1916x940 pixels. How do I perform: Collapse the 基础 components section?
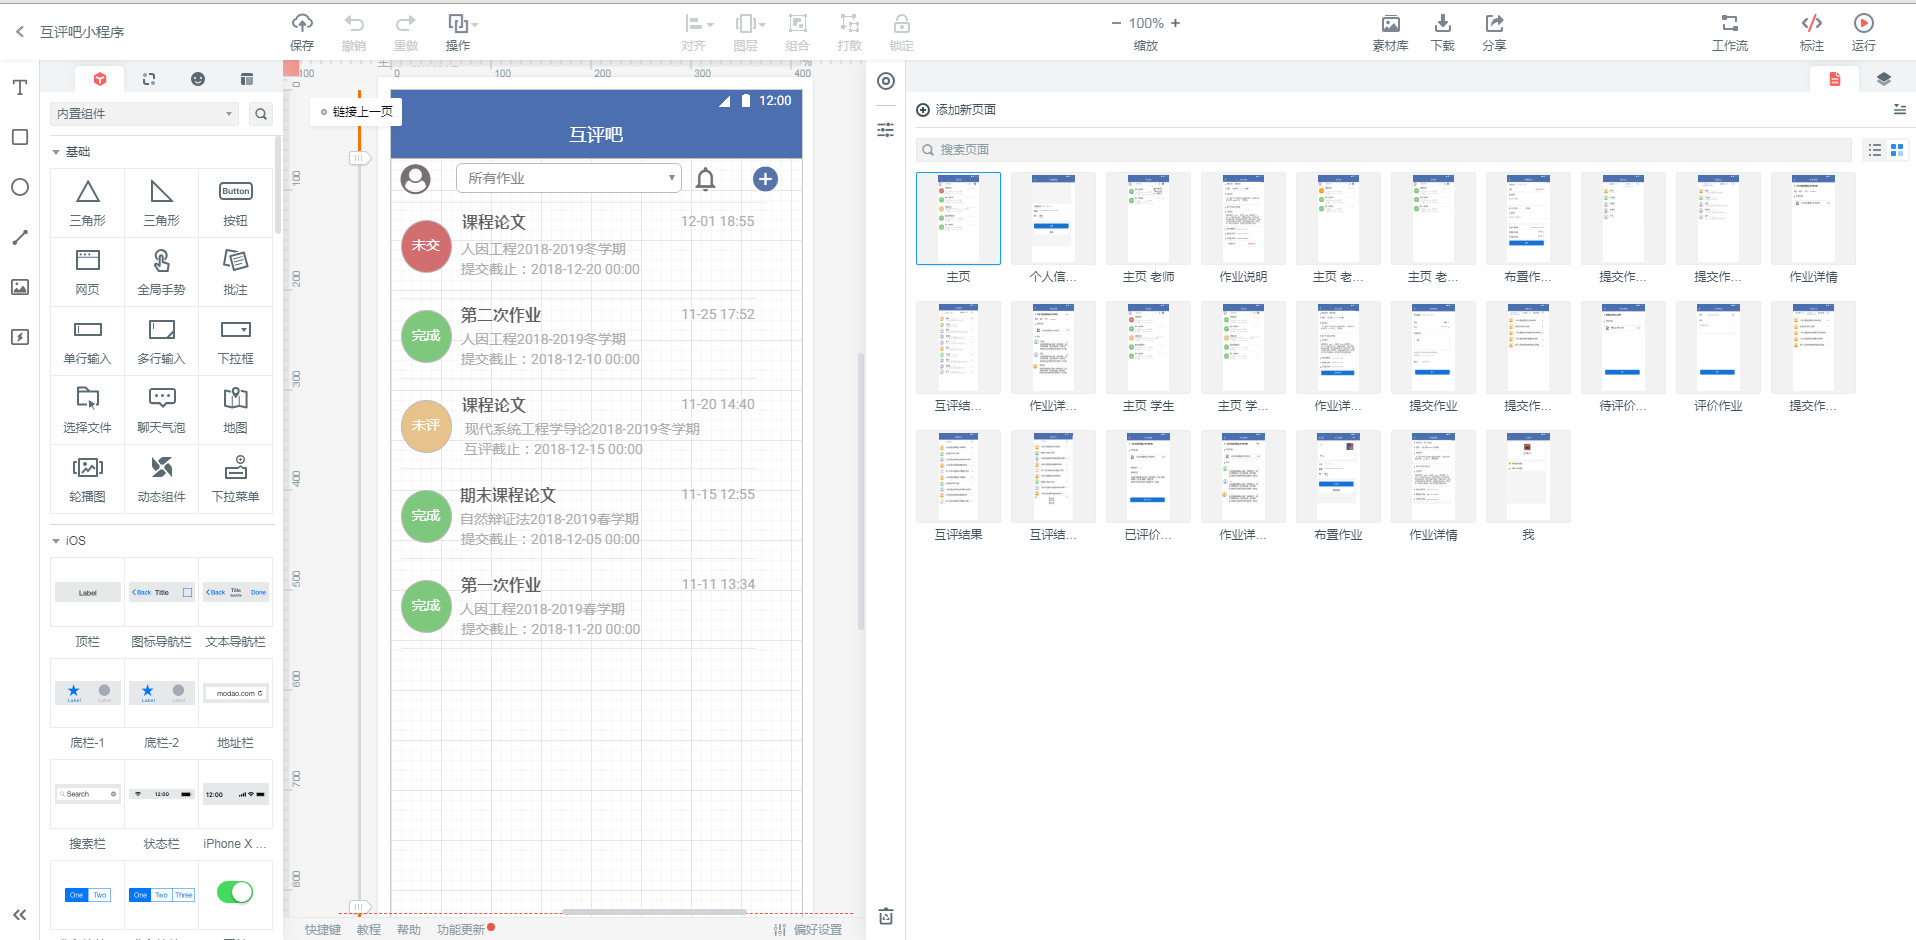click(56, 152)
